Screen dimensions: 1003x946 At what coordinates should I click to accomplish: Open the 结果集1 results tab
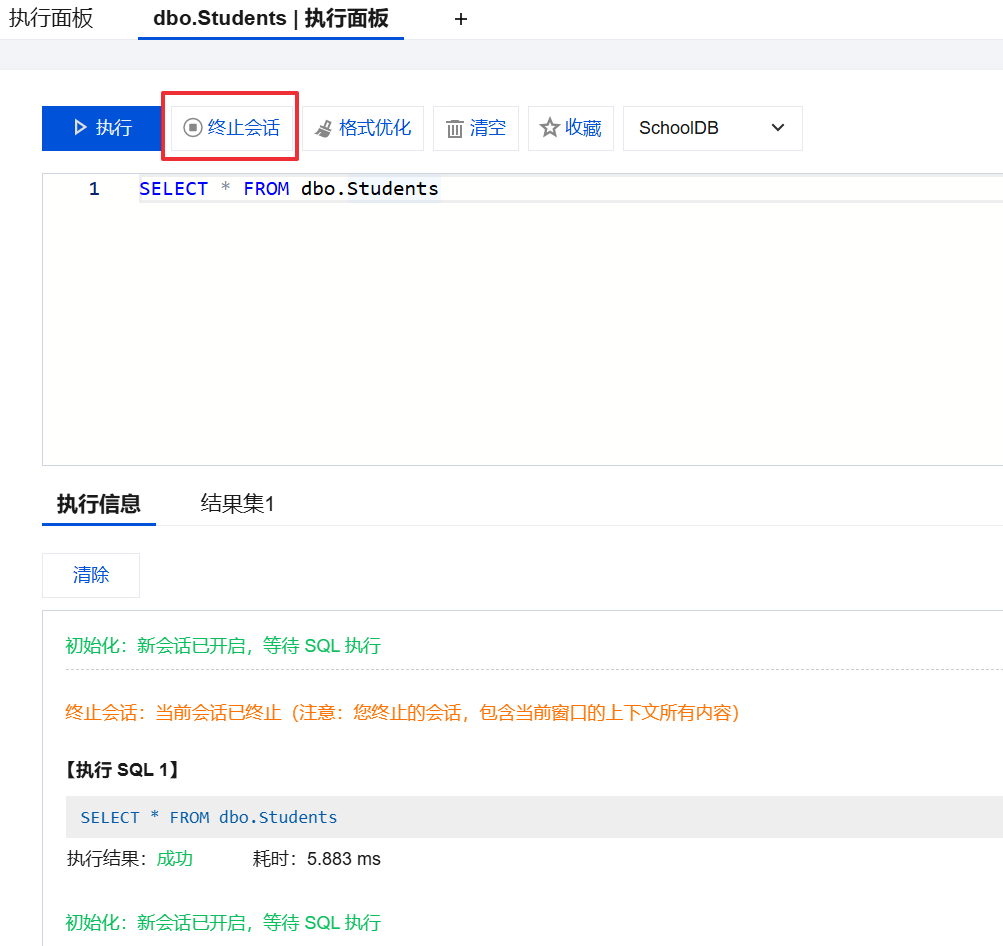[x=237, y=503]
